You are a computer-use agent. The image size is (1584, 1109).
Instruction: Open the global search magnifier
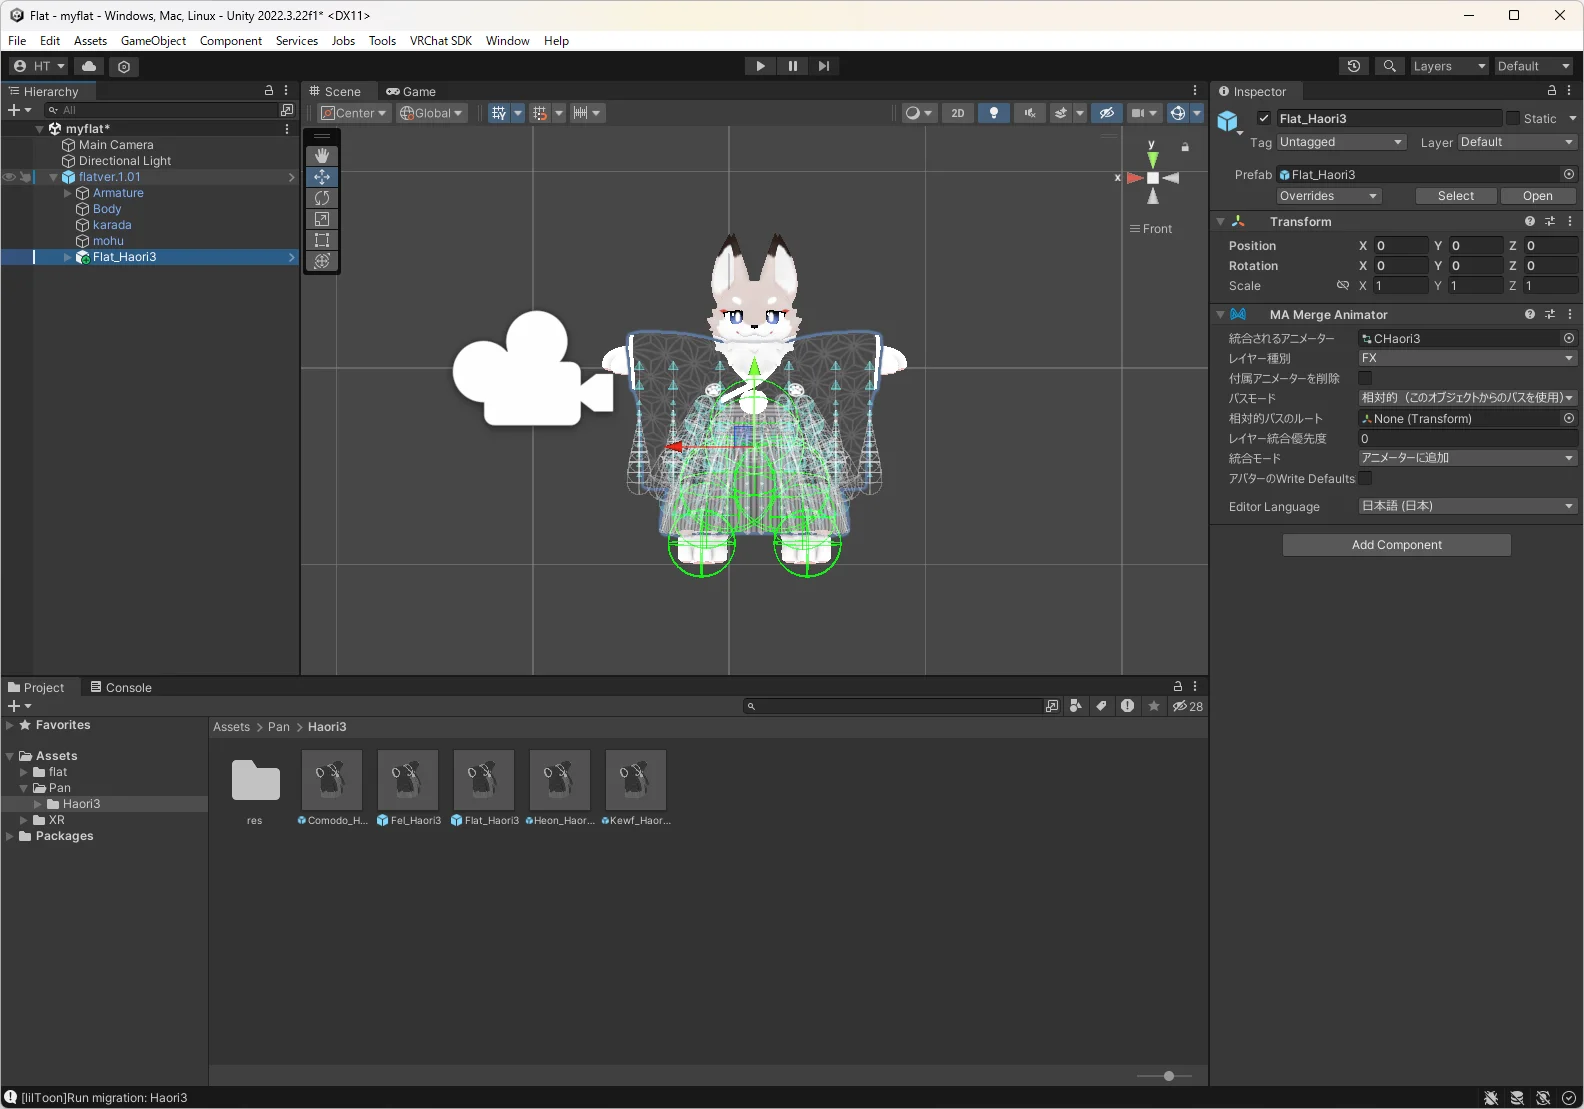pos(1390,66)
